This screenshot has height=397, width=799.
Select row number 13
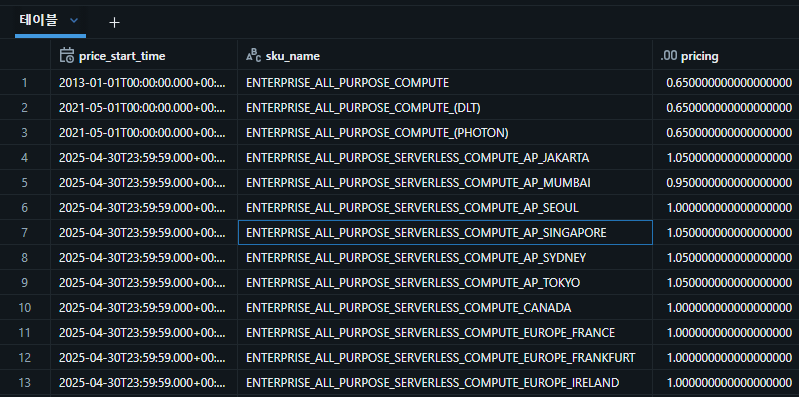tap(25, 382)
